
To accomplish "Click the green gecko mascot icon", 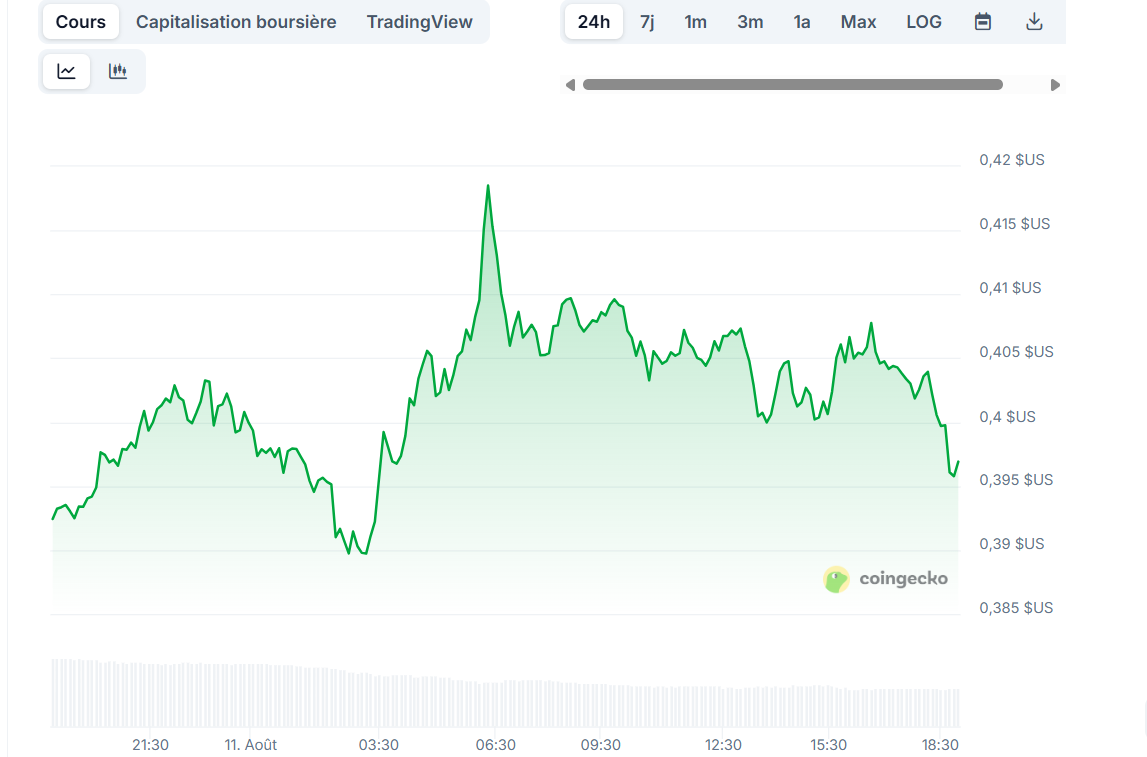I will pyautogui.click(x=835, y=579).
